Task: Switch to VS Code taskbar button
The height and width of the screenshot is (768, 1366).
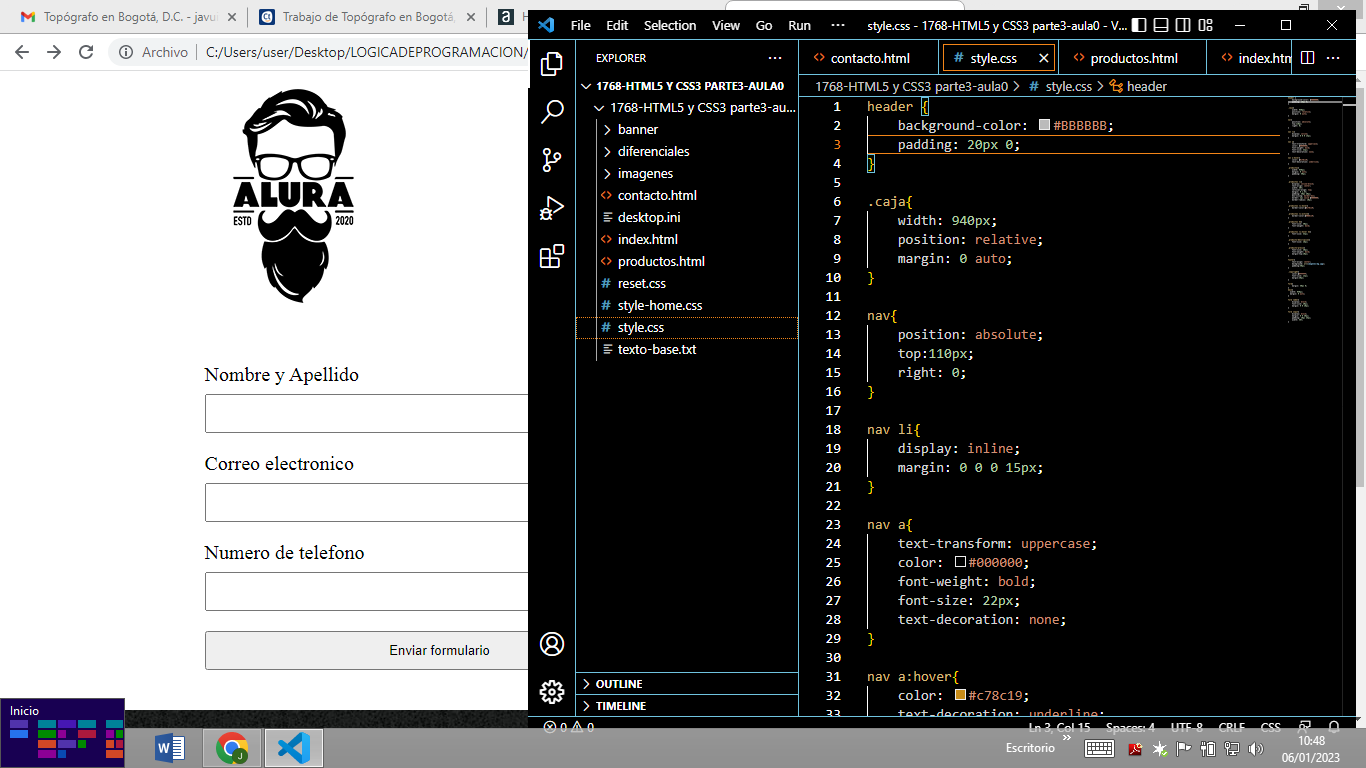Action: tap(293, 748)
